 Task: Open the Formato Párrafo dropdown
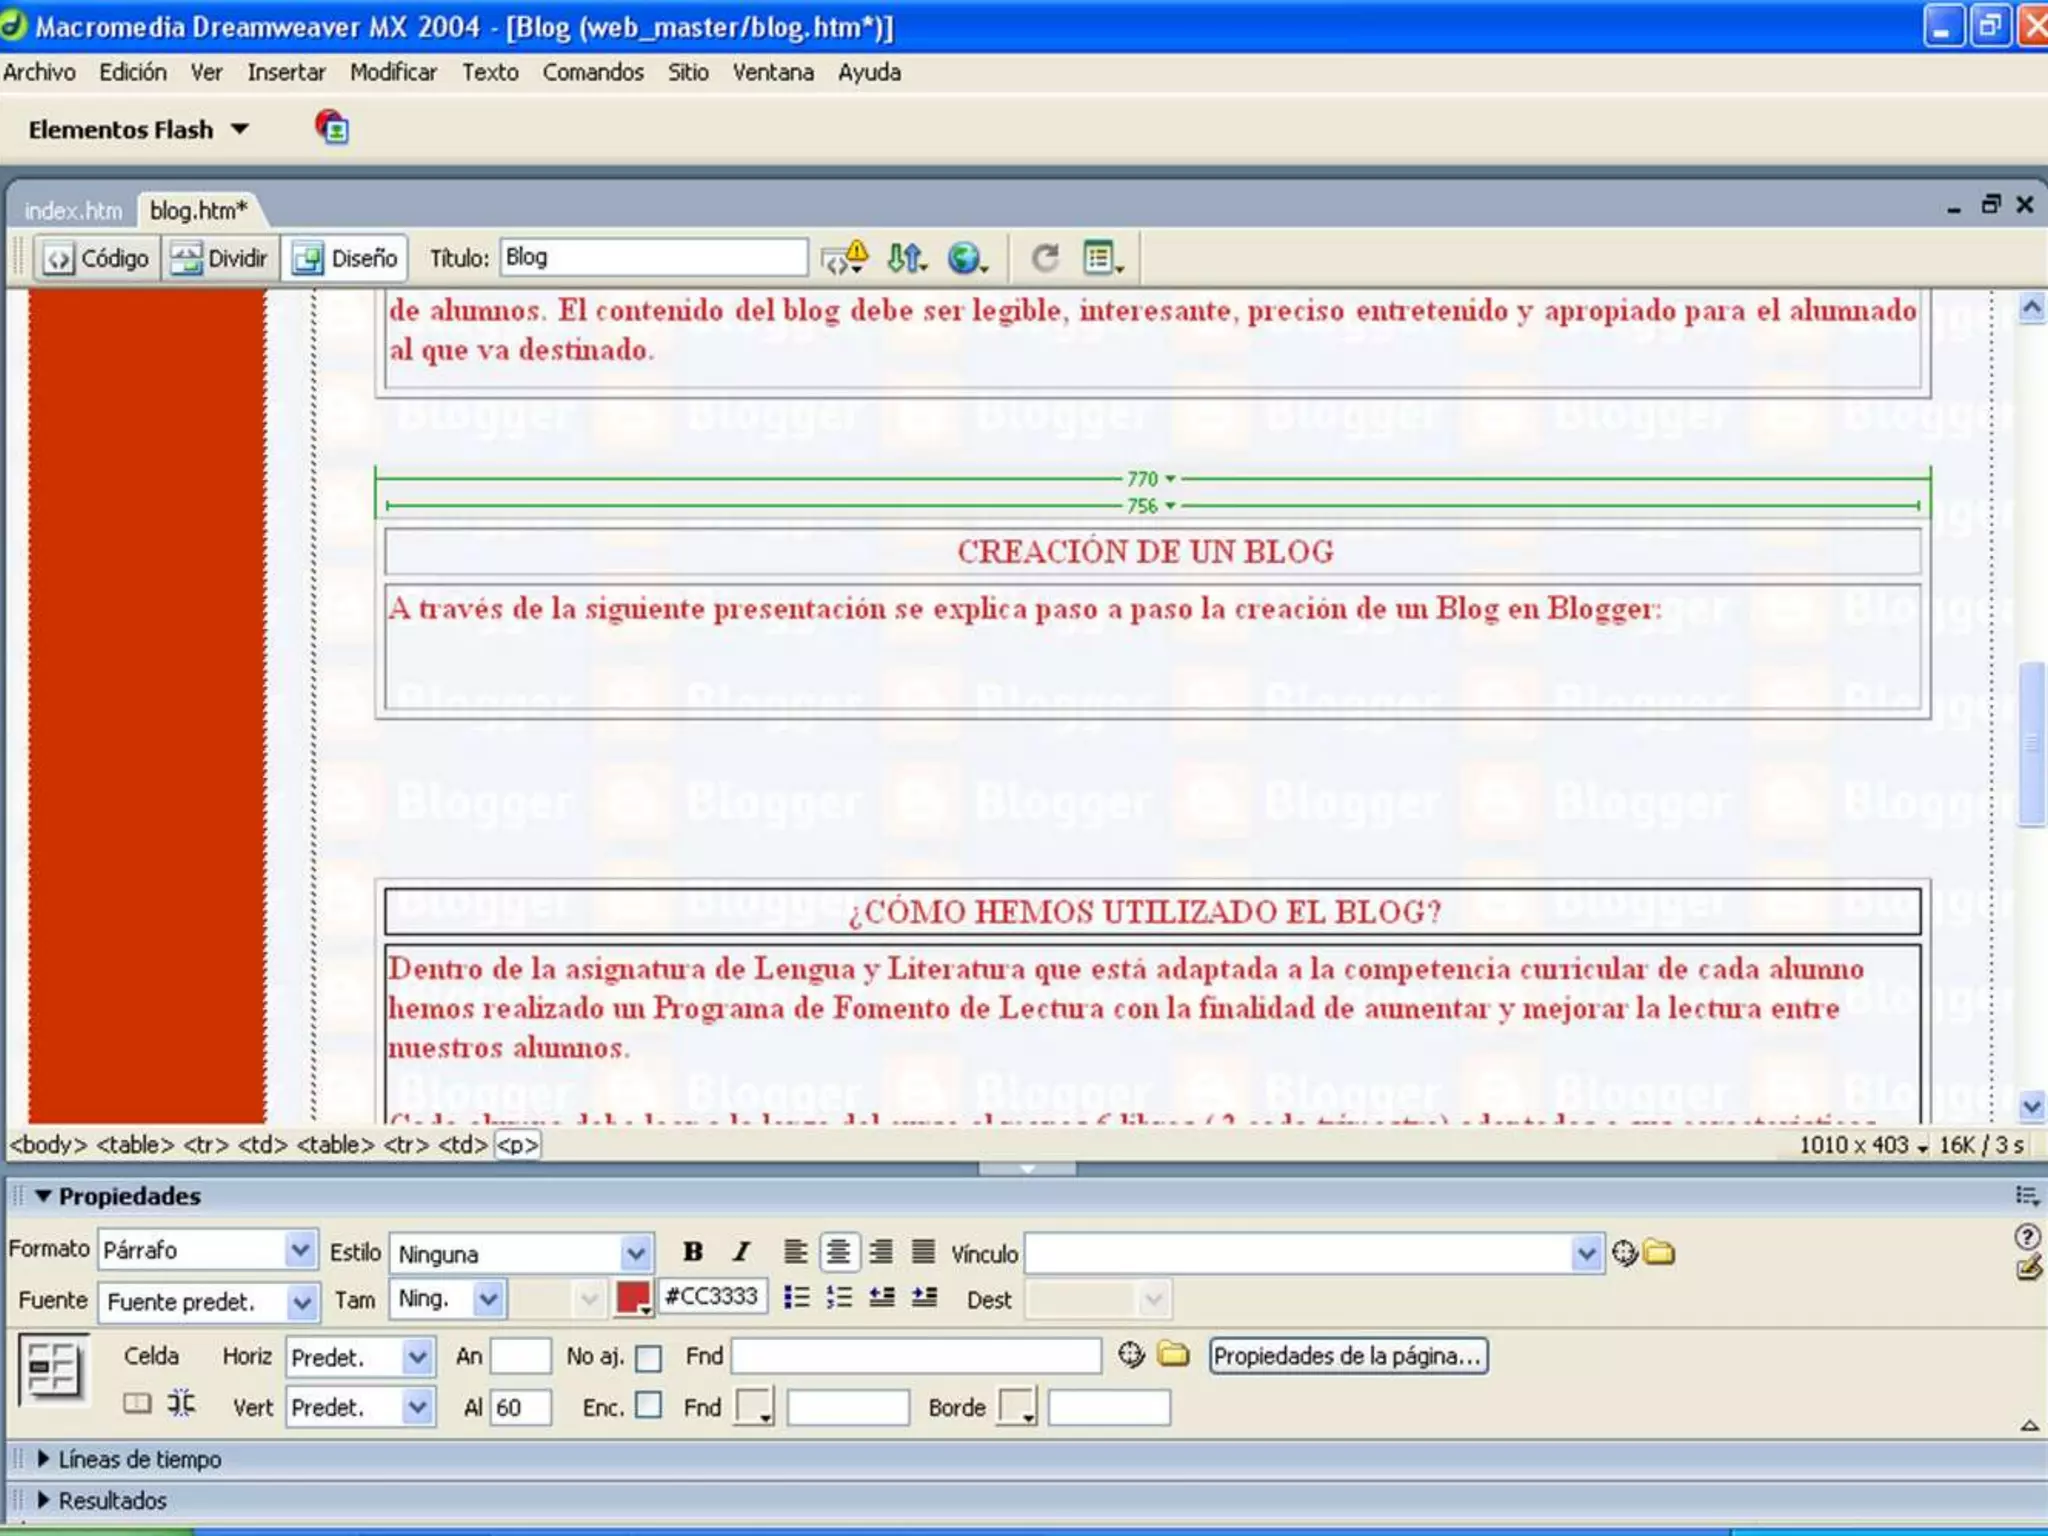click(299, 1250)
